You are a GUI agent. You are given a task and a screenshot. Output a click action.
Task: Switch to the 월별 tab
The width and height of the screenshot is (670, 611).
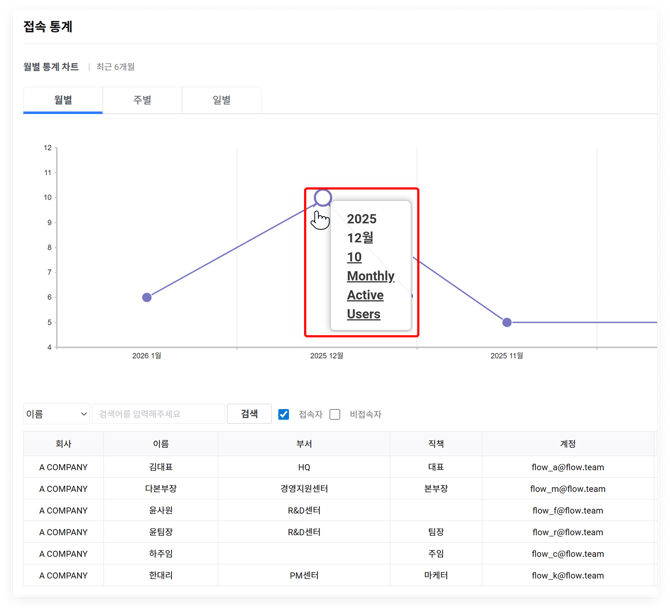click(x=63, y=100)
